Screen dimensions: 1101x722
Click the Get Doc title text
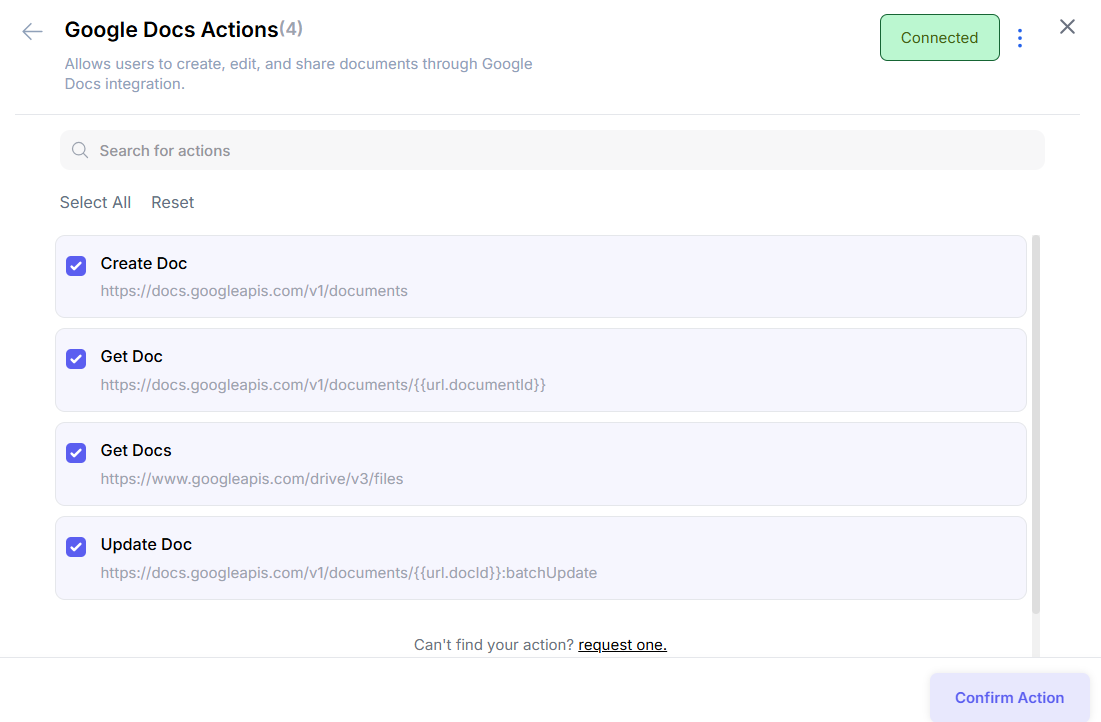(x=131, y=357)
